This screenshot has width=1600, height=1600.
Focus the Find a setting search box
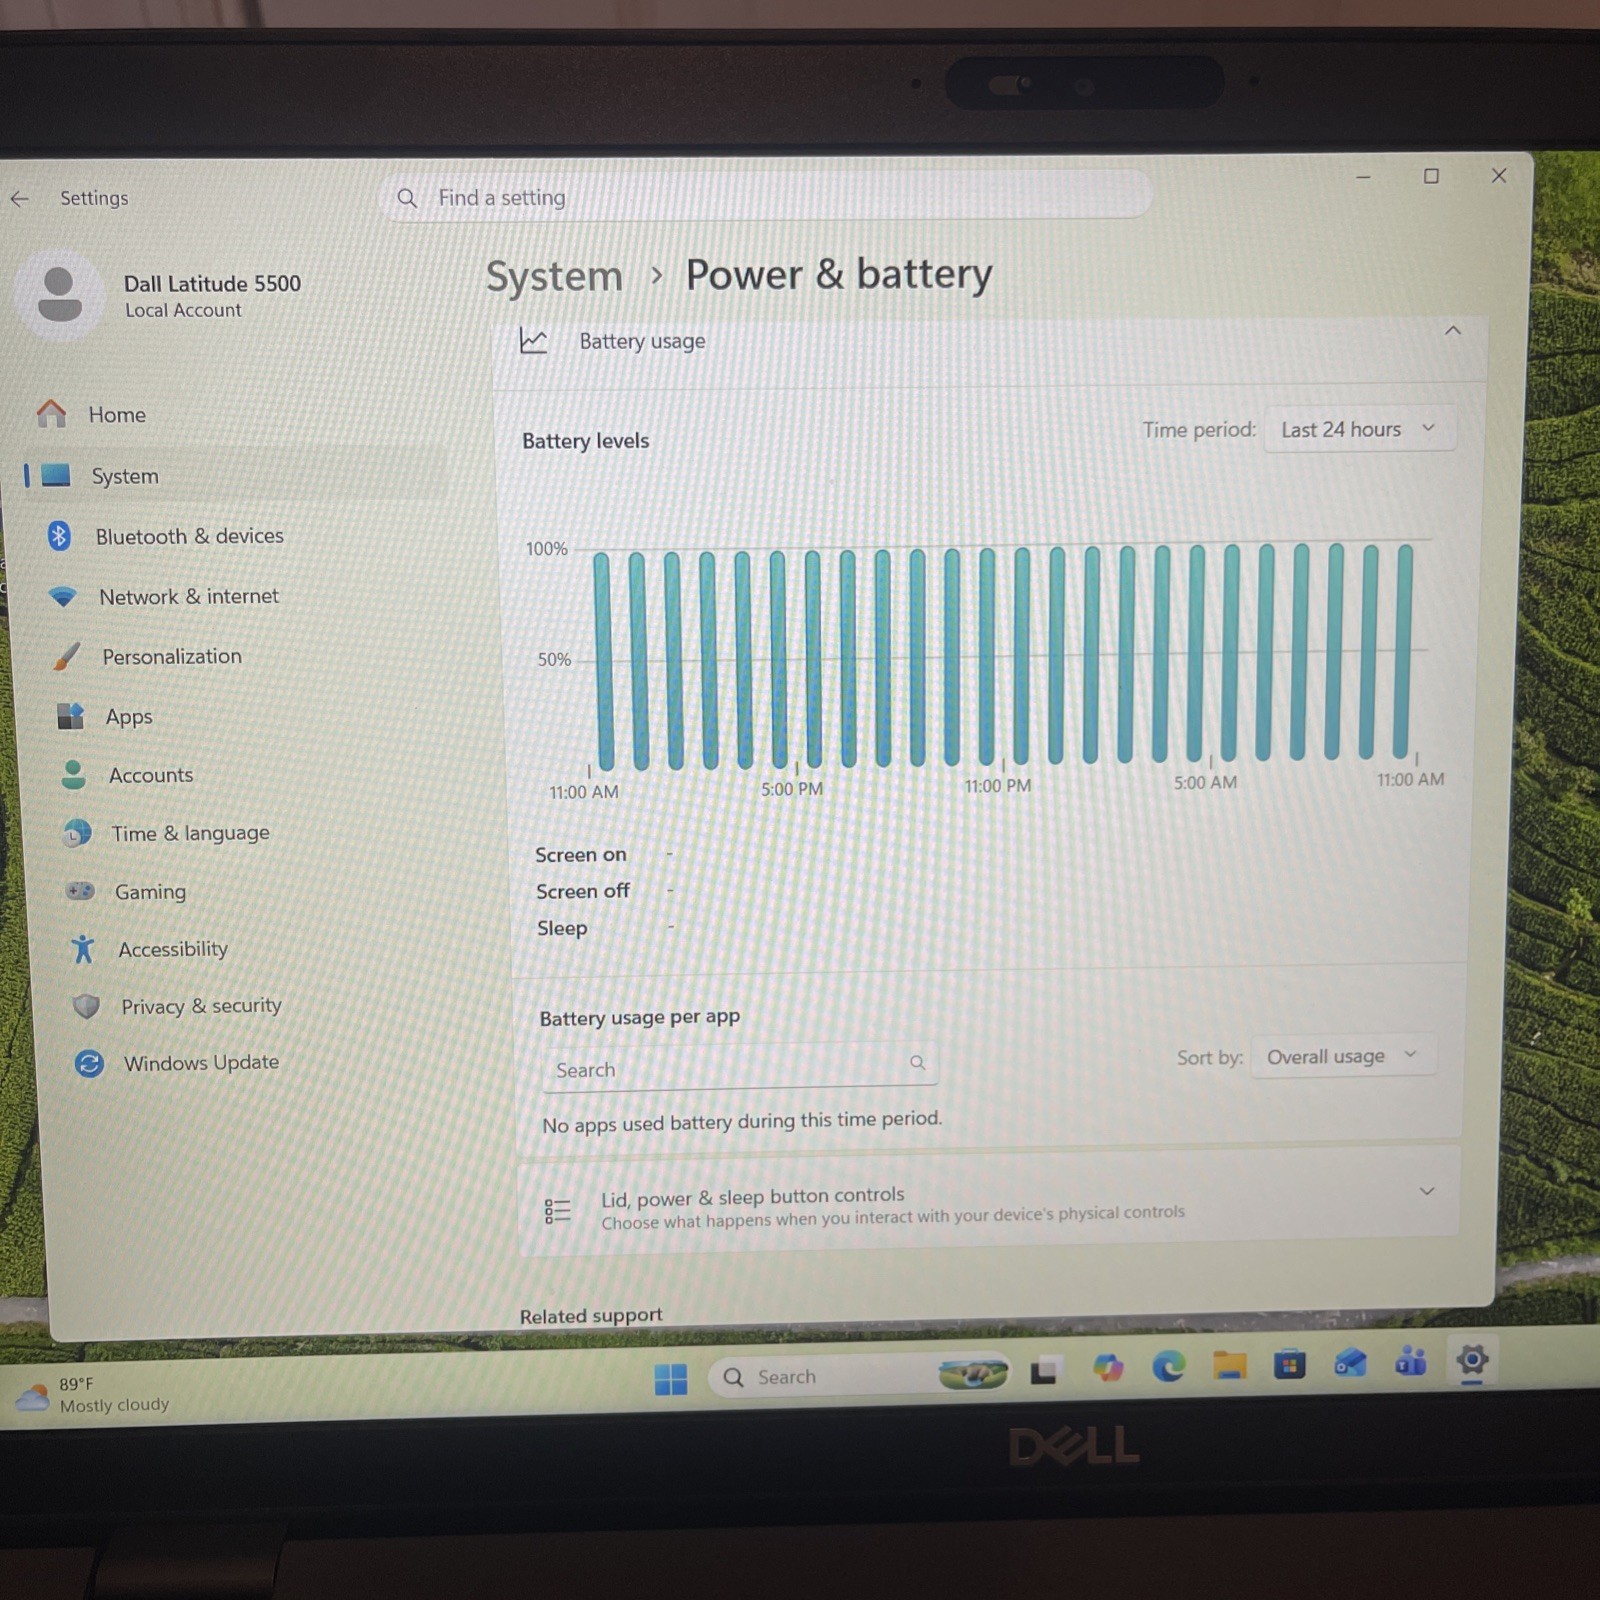tap(767, 197)
